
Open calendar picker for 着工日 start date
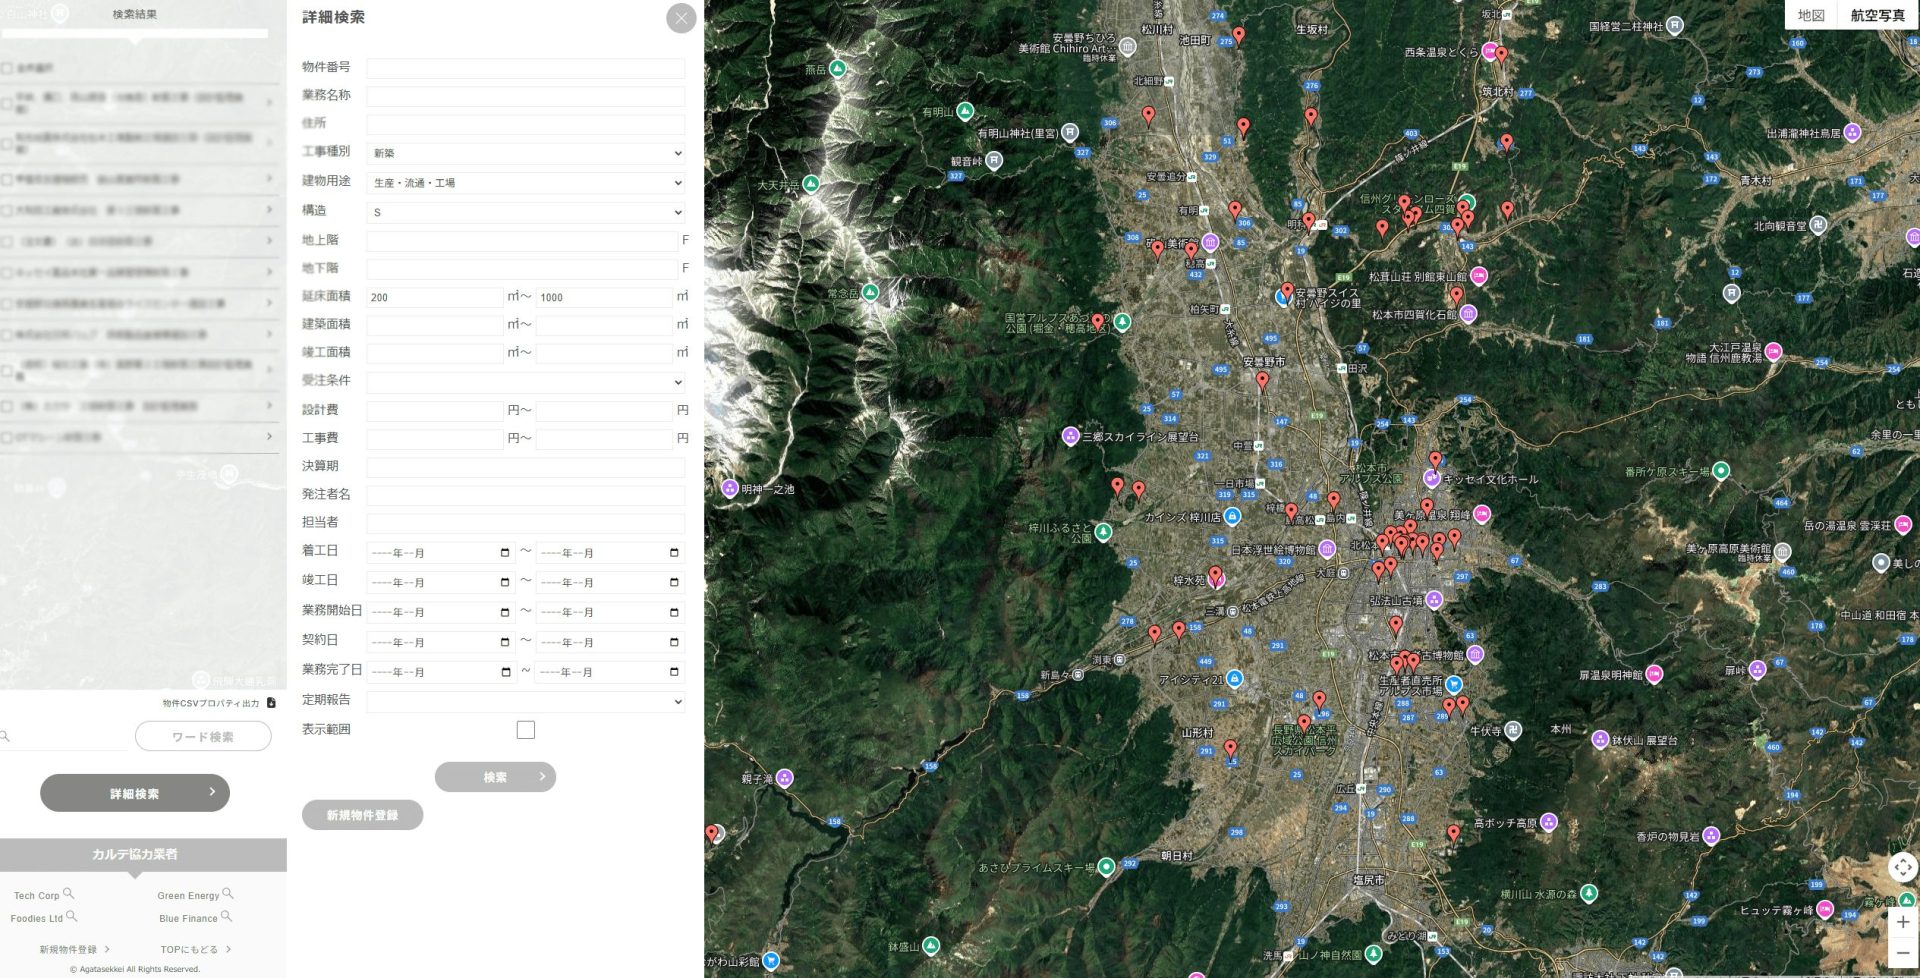tap(505, 553)
